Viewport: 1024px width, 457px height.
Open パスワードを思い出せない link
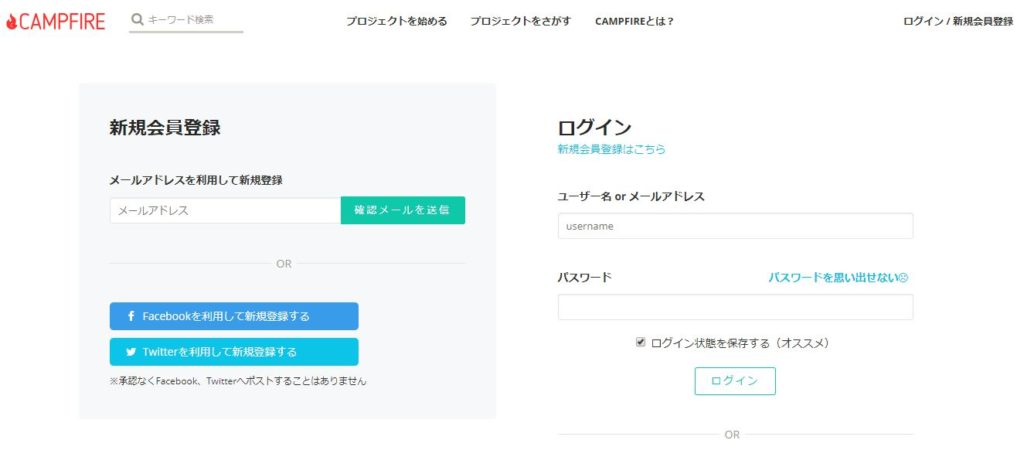pos(839,277)
